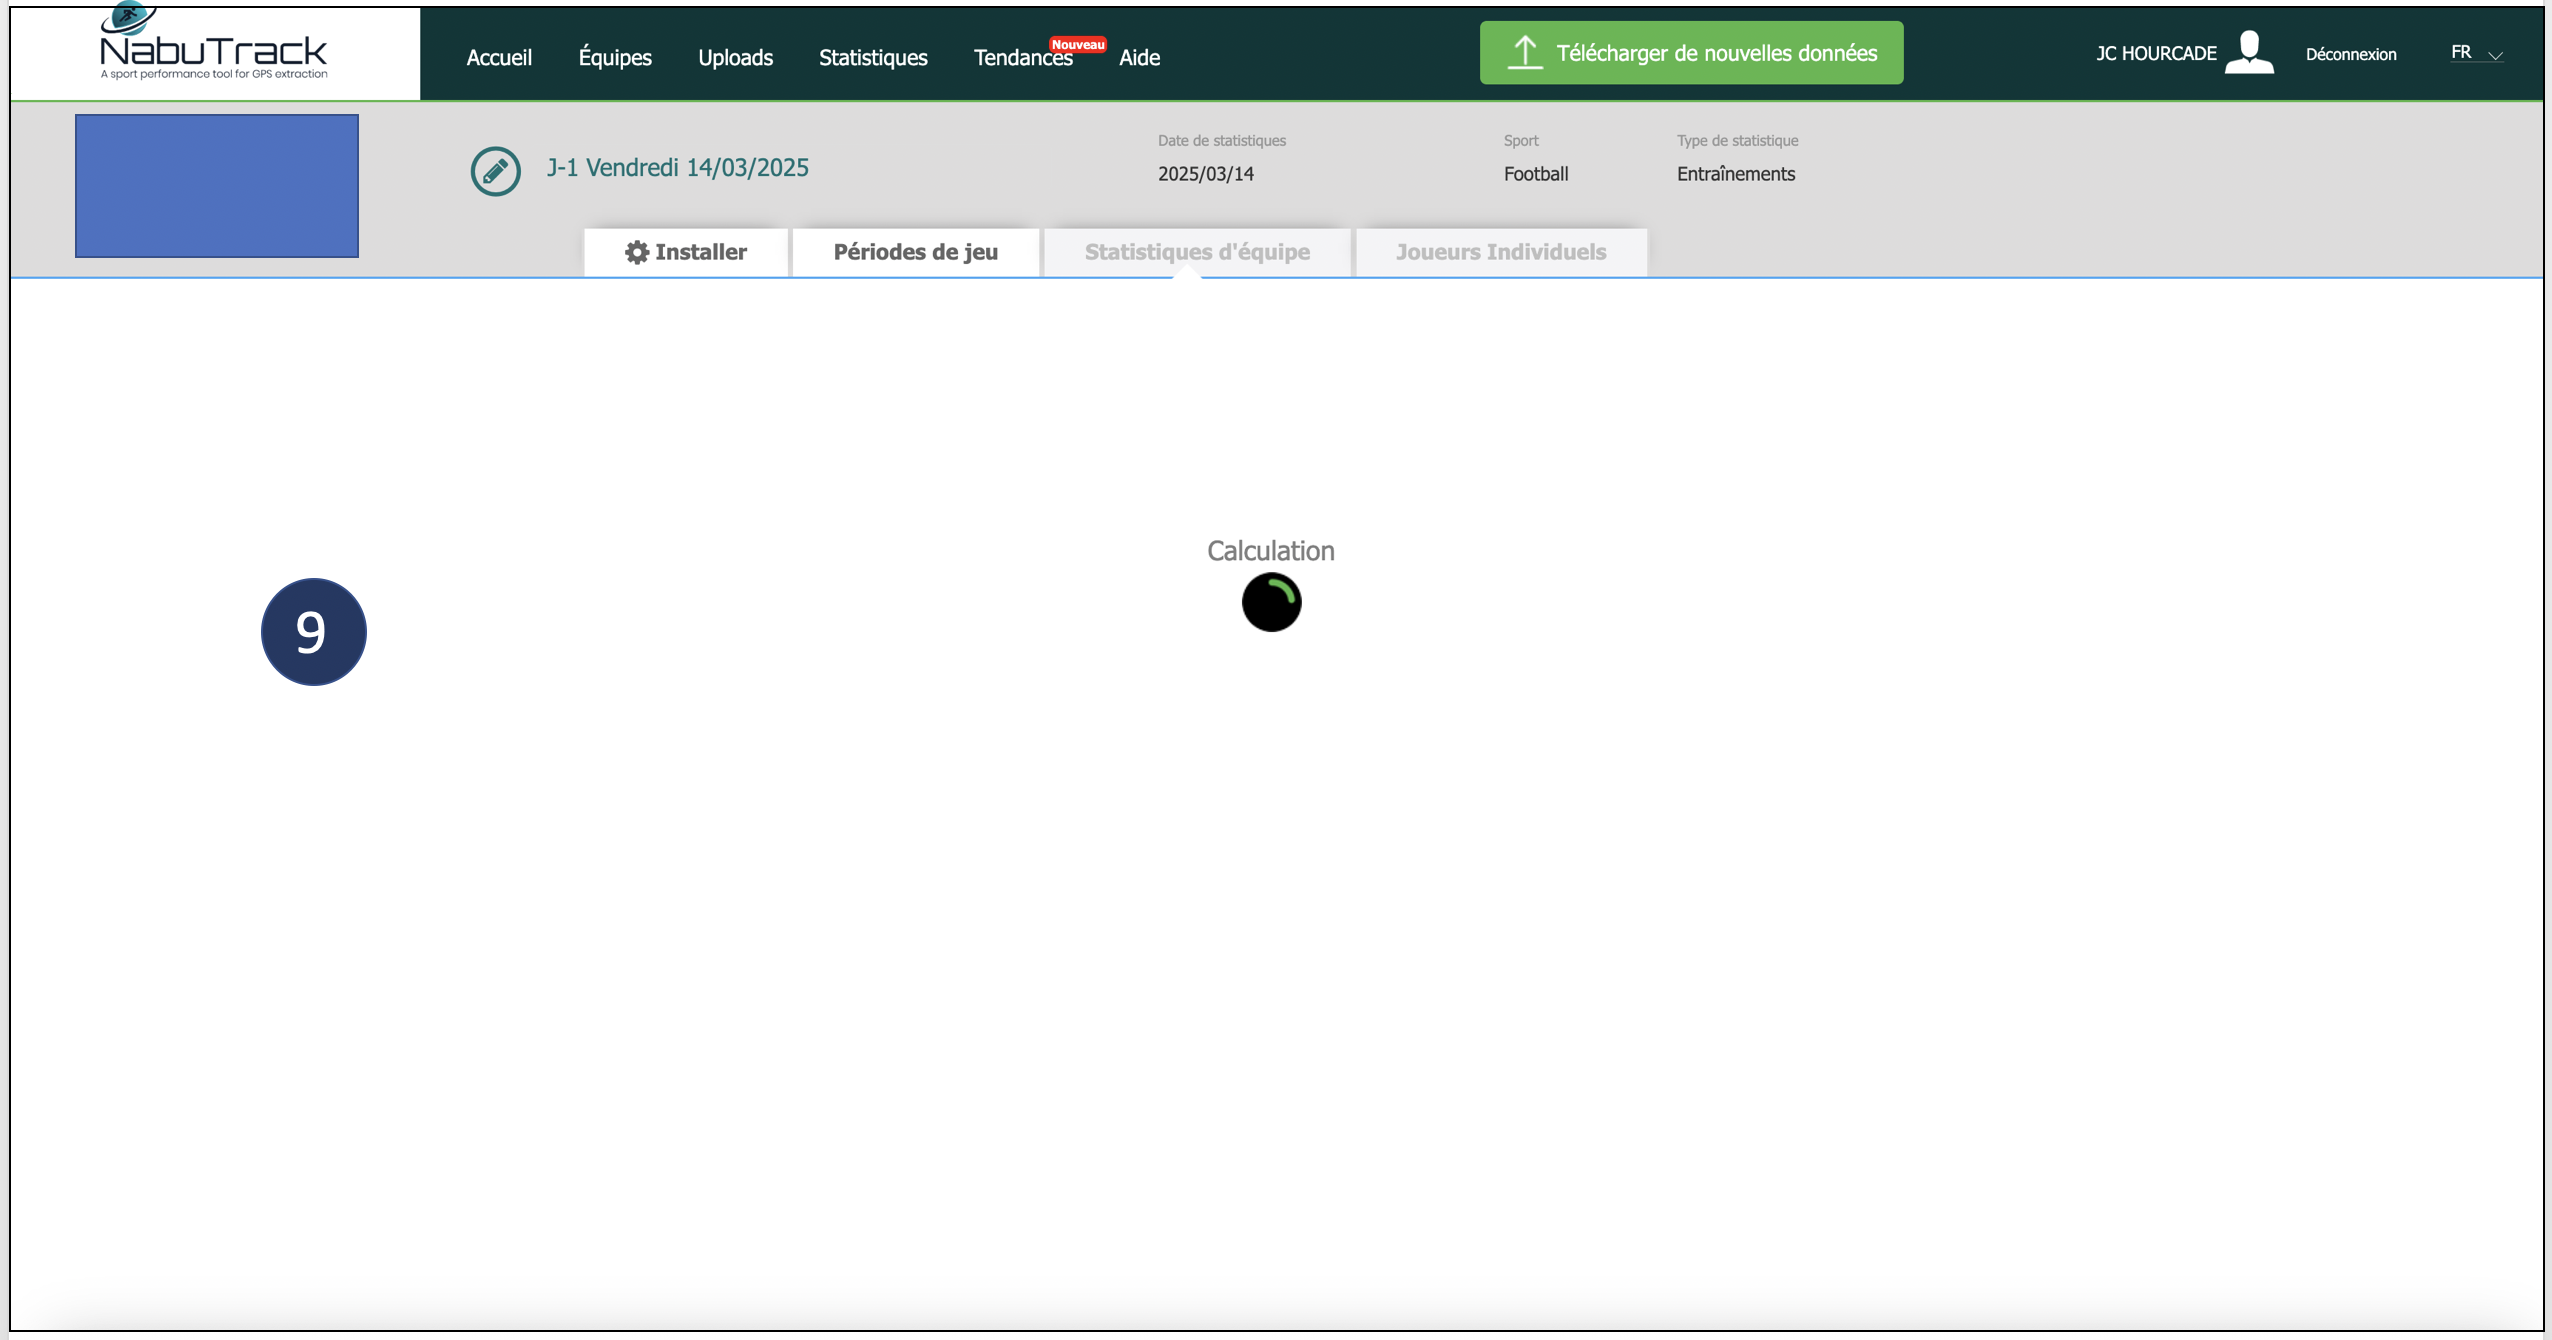
Task: Click the number 9 circle badge
Action: (314, 632)
